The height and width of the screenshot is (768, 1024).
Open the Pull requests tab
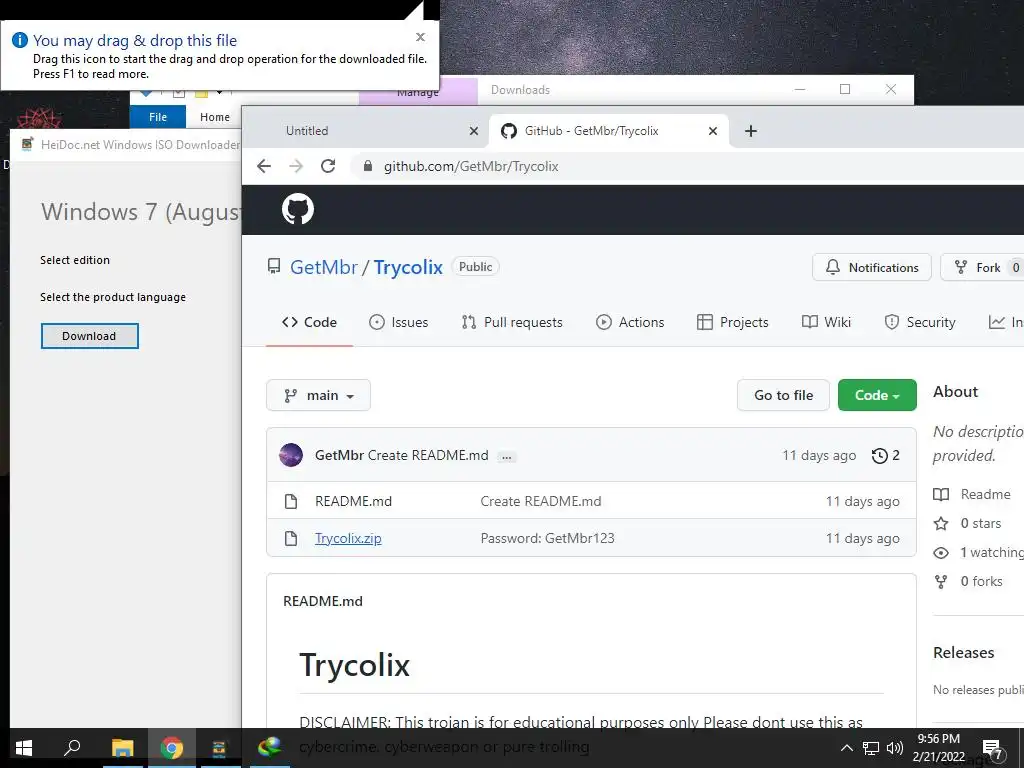(512, 322)
